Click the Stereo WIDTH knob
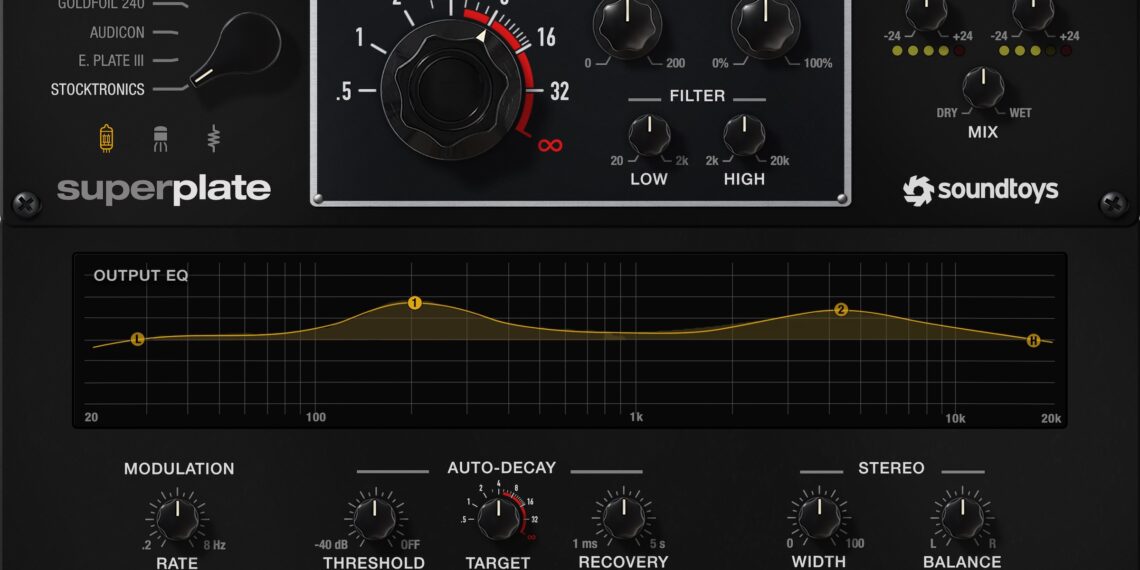Screen dimensions: 1140x570 pyautogui.click(x=819, y=518)
